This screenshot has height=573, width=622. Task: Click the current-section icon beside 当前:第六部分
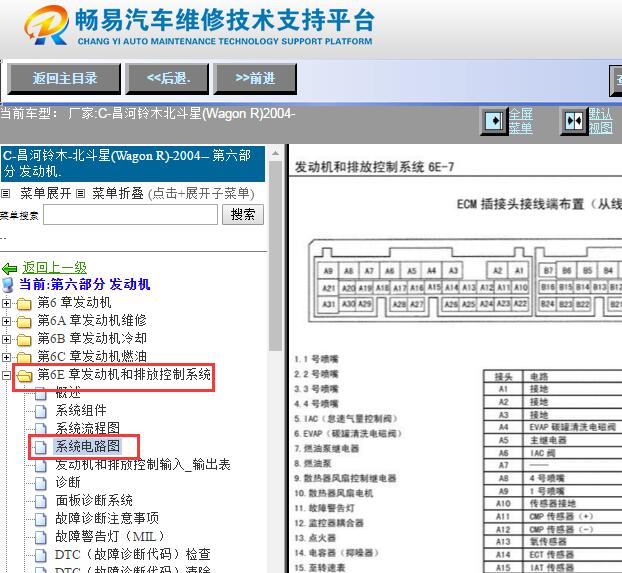click(x=8, y=285)
